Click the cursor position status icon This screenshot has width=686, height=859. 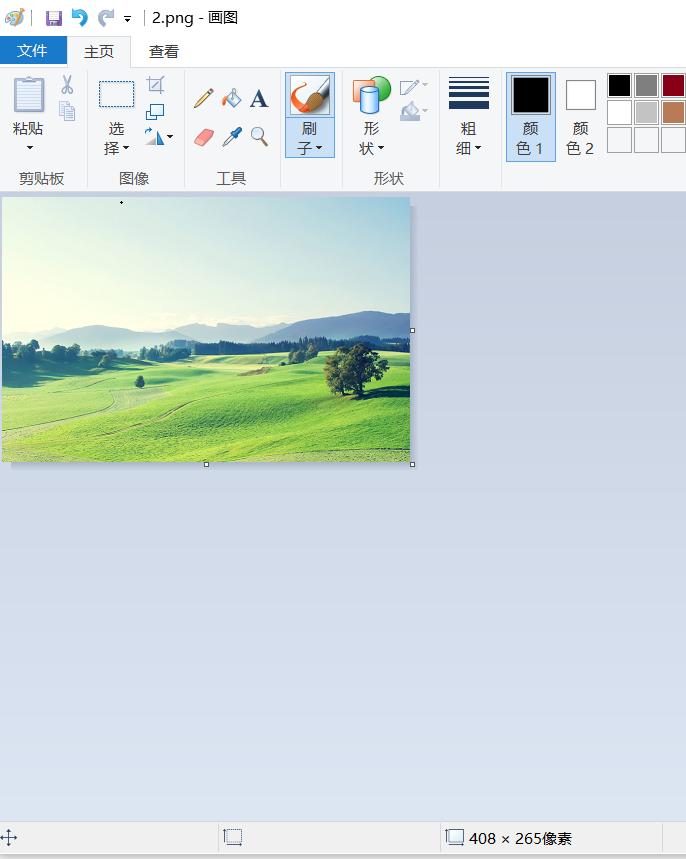(9, 838)
